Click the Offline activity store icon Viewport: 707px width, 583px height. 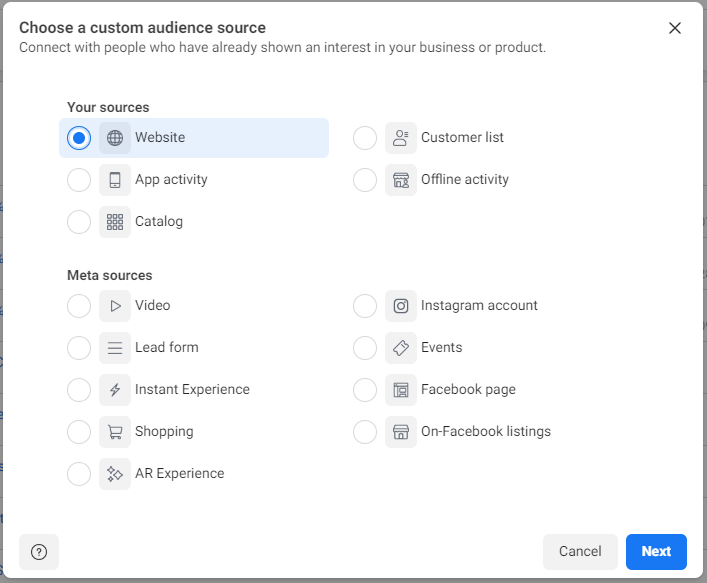[x=401, y=180]
